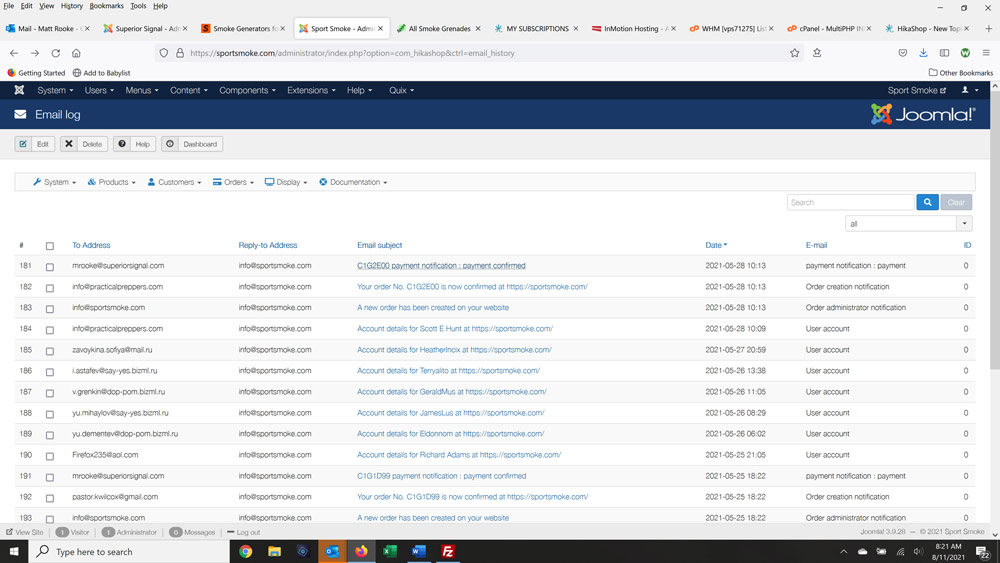This screenshot has width=1000, height=563.
Task: Open FileZilla from the taskbar
Action: [x=448, y=552]
